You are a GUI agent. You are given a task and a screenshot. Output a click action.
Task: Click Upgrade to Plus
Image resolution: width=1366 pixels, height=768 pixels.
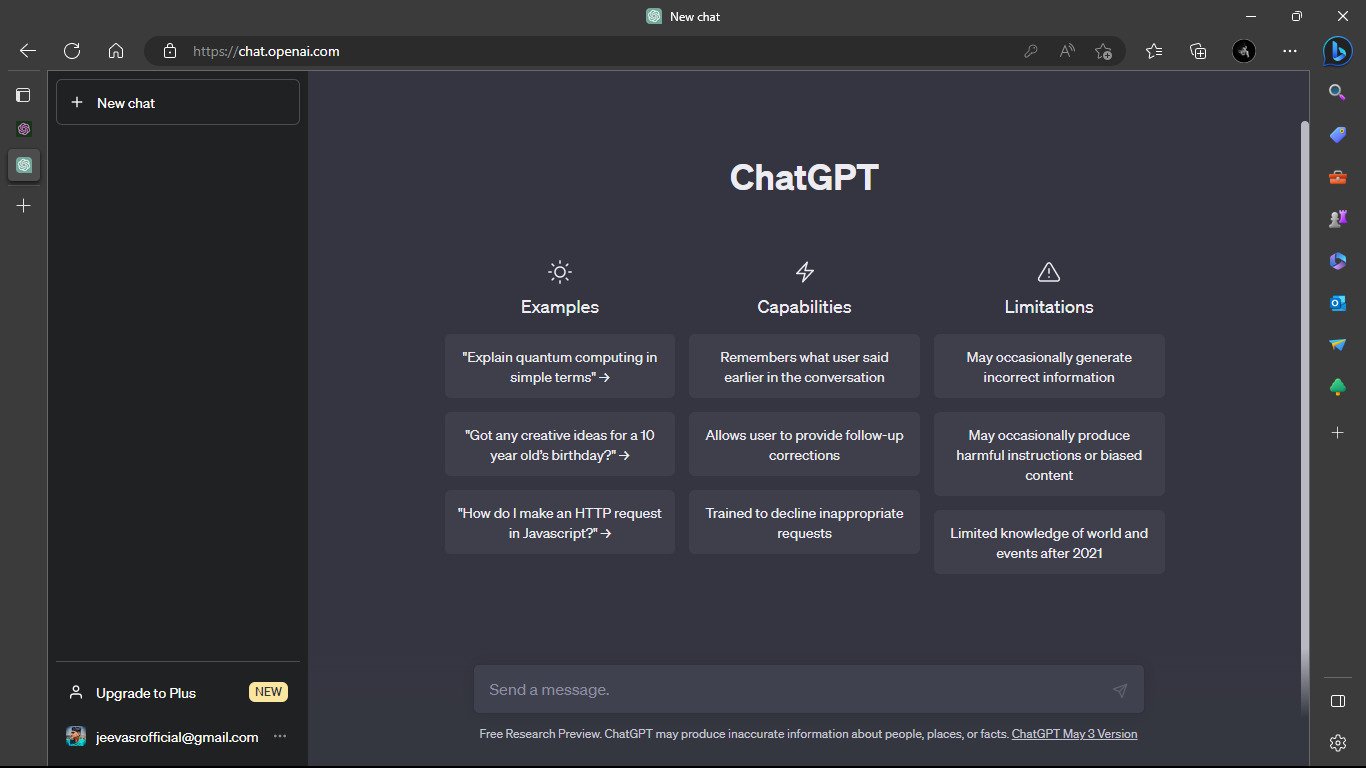pyautogui.click(x=178, y=692)
